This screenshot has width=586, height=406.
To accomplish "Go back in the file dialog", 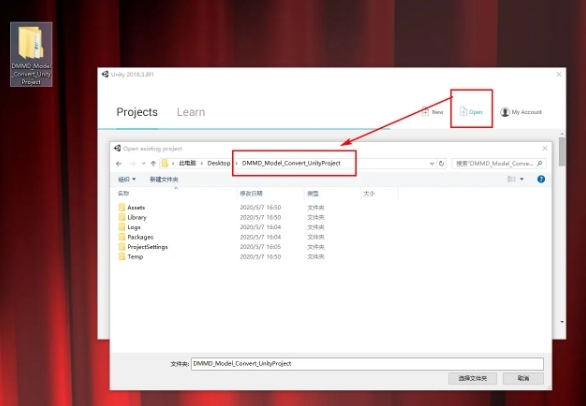I will tap(119, 163).
